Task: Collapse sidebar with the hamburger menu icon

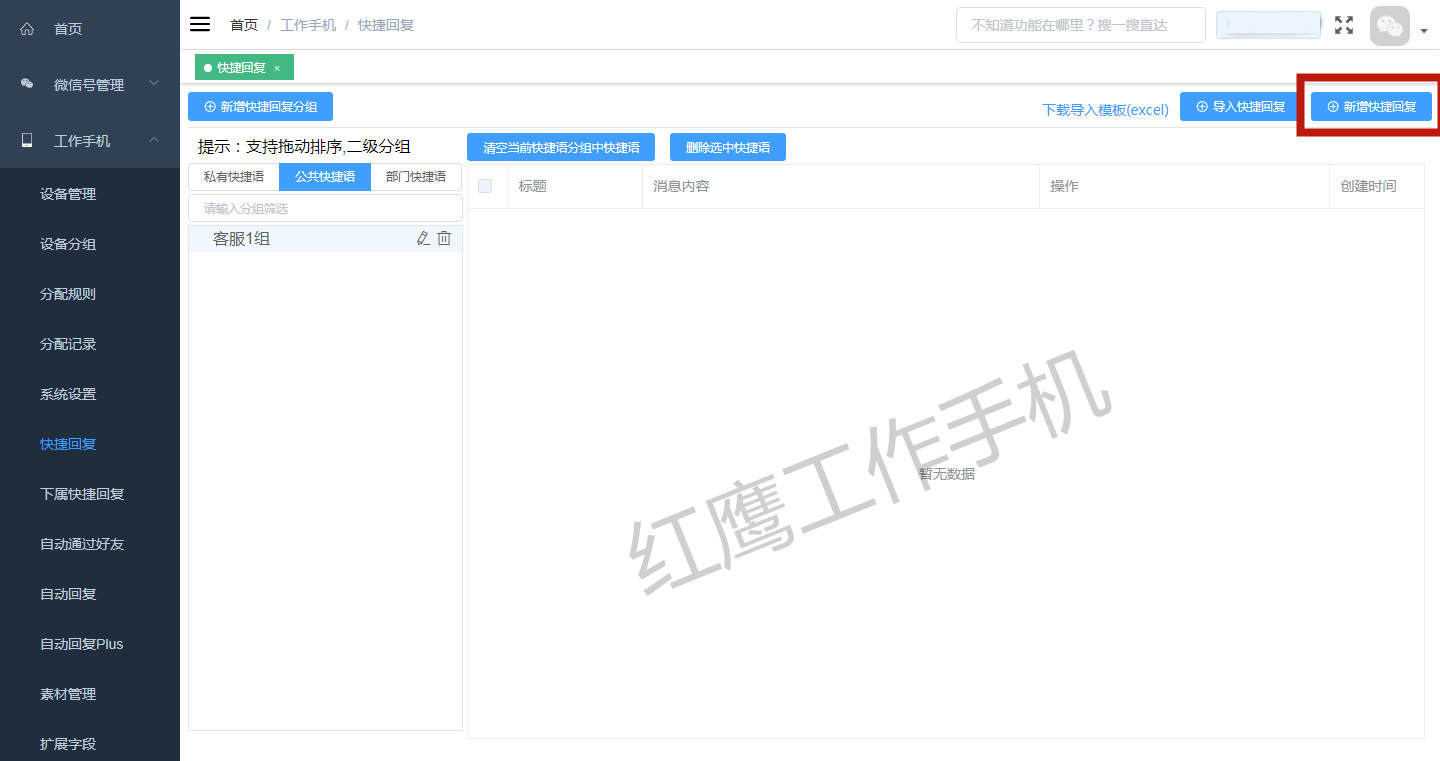Action: pos(200,24)
